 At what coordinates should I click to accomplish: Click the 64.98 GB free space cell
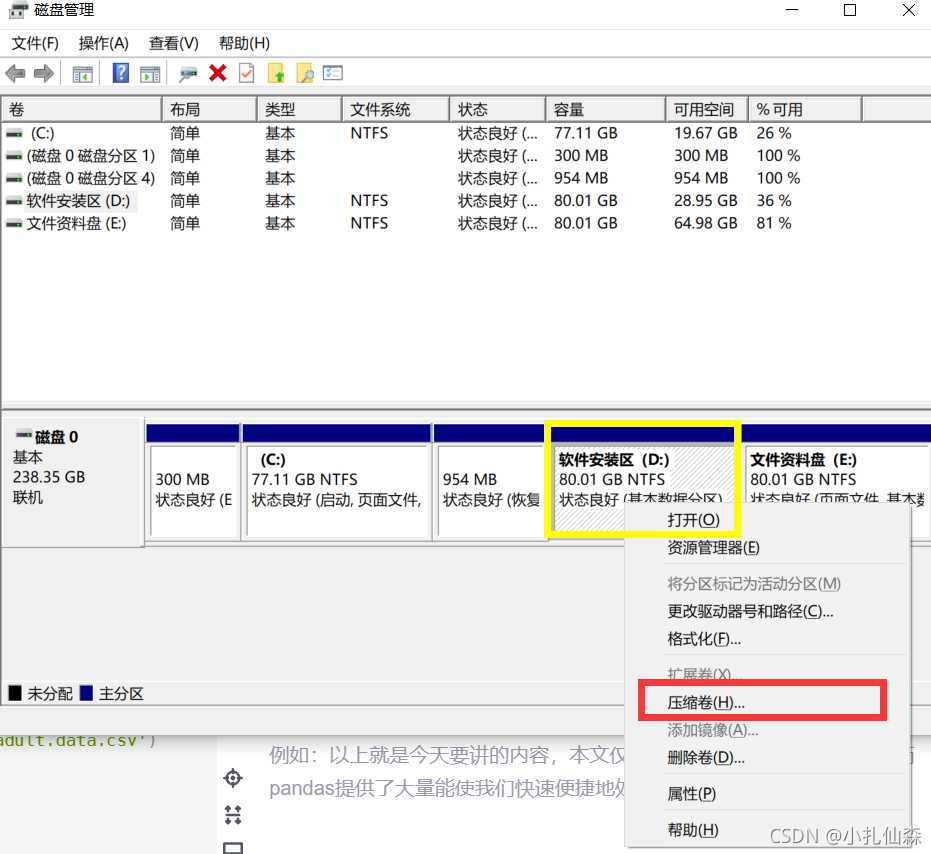705,224
